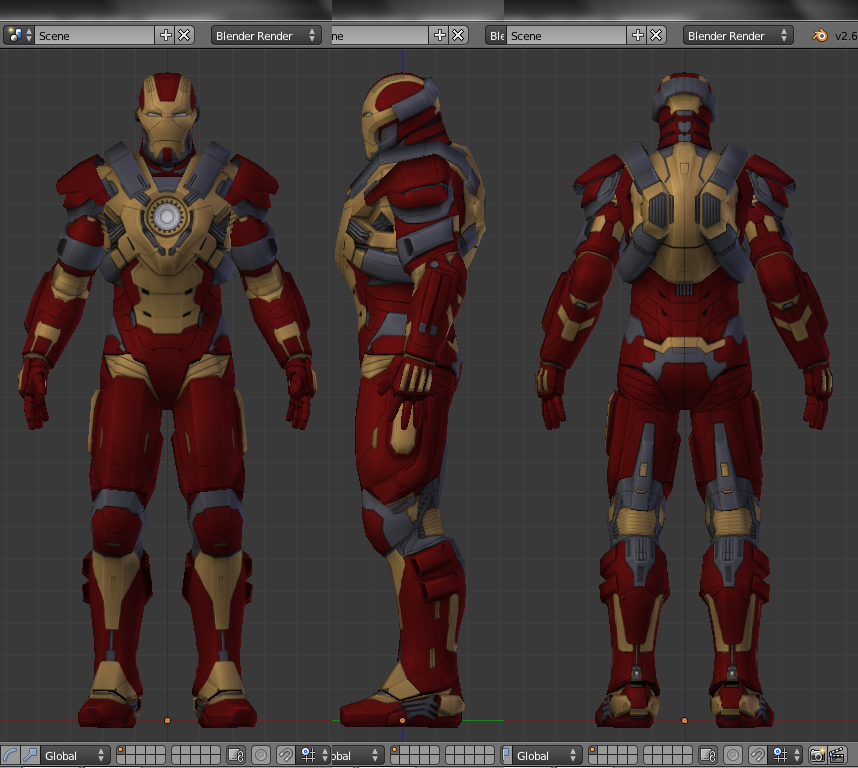Open the Global orientation dropdown in side view

[x=357, y=755]
